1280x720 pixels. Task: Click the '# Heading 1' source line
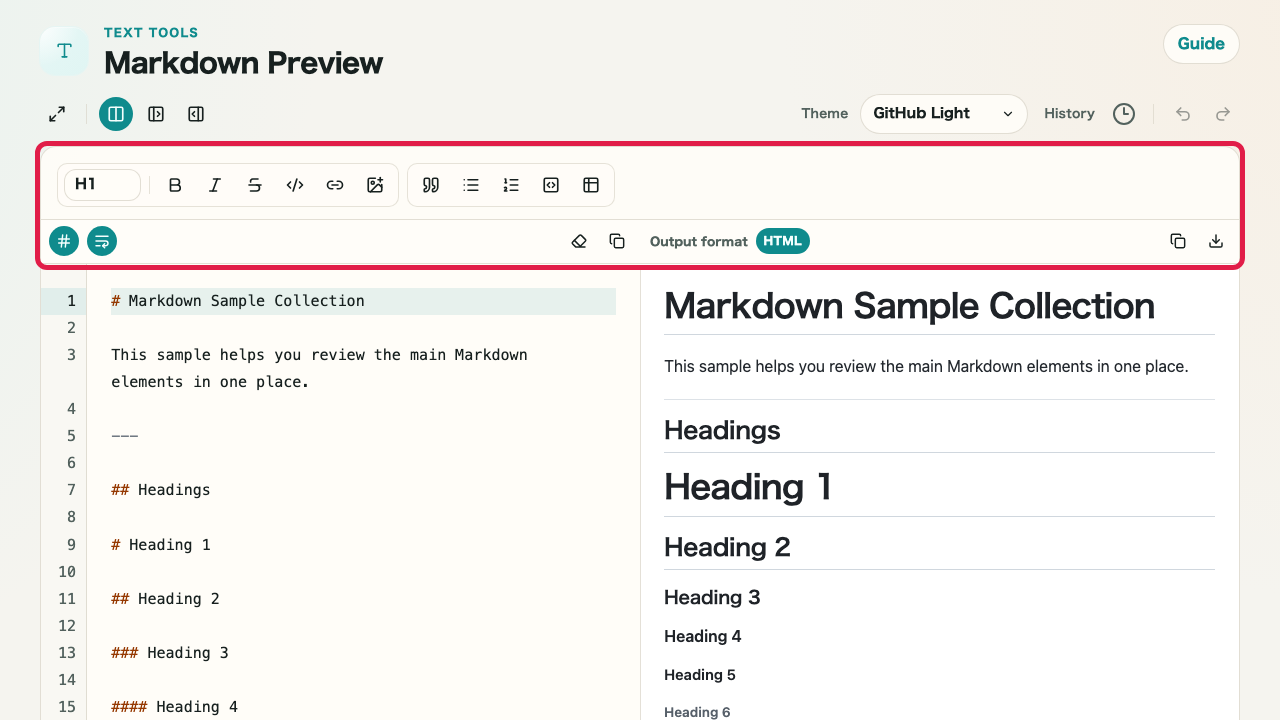coord(161,545)
